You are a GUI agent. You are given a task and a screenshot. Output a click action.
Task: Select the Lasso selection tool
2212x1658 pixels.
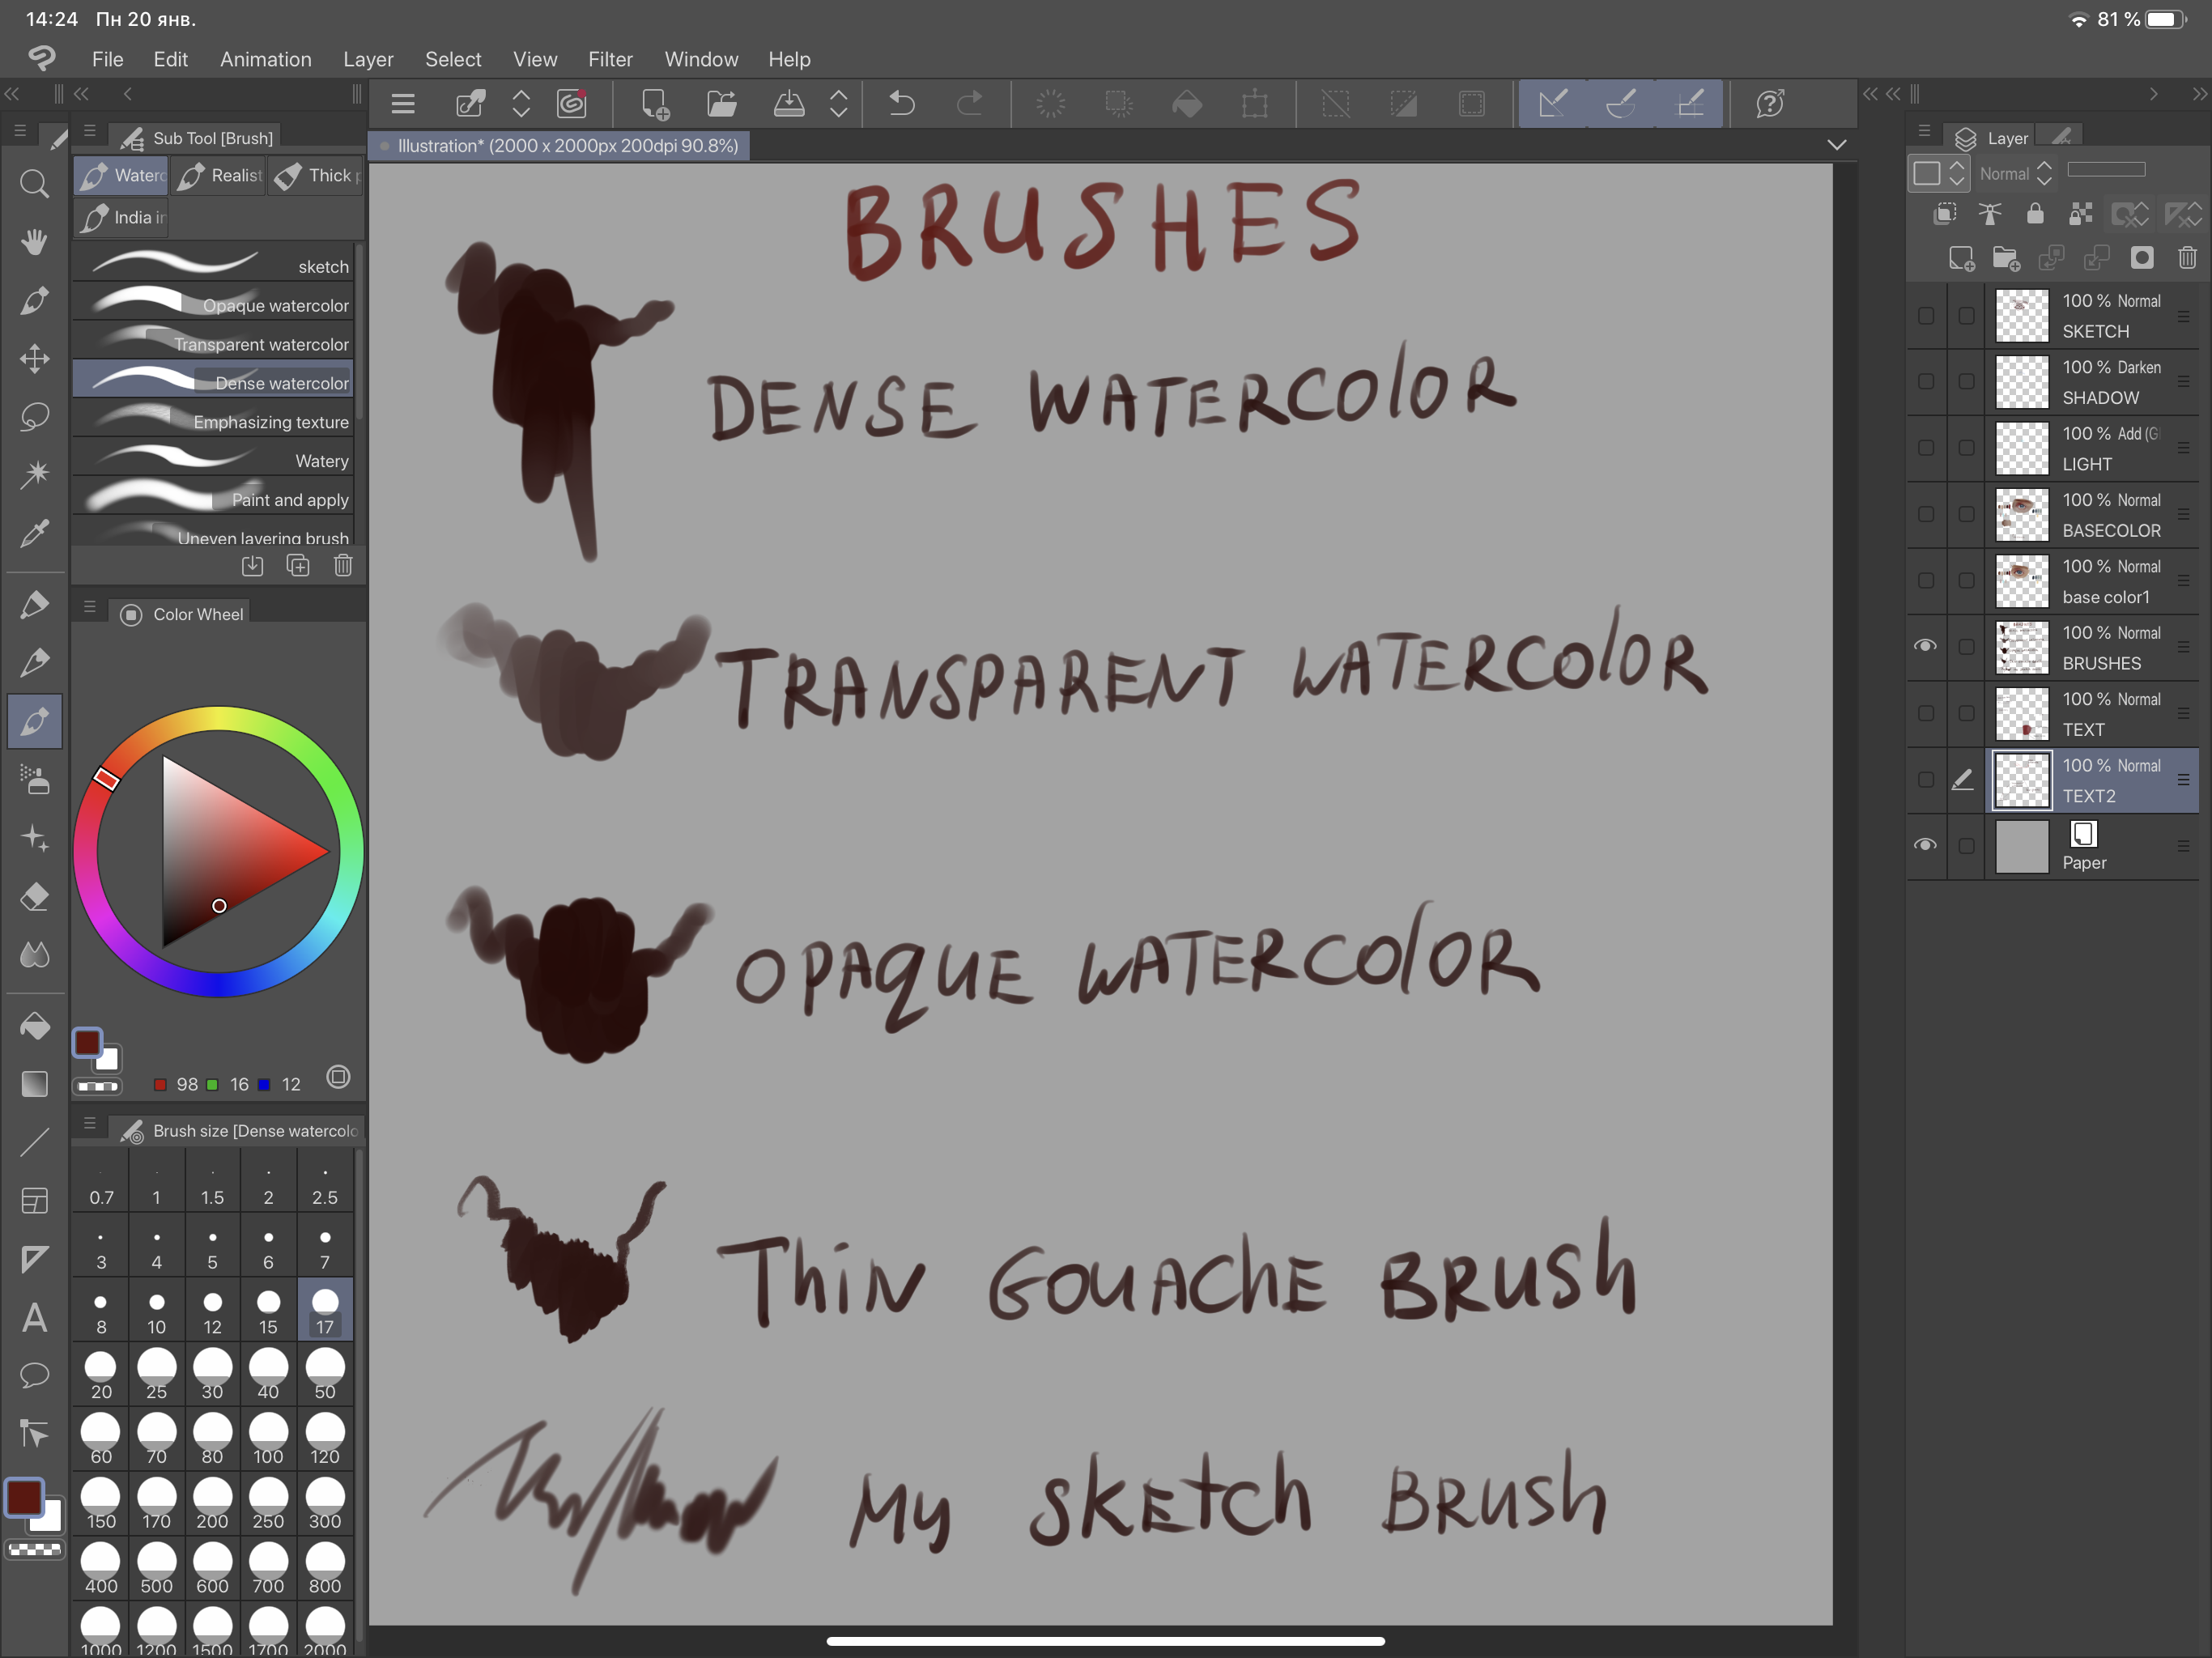pos(35,416)
